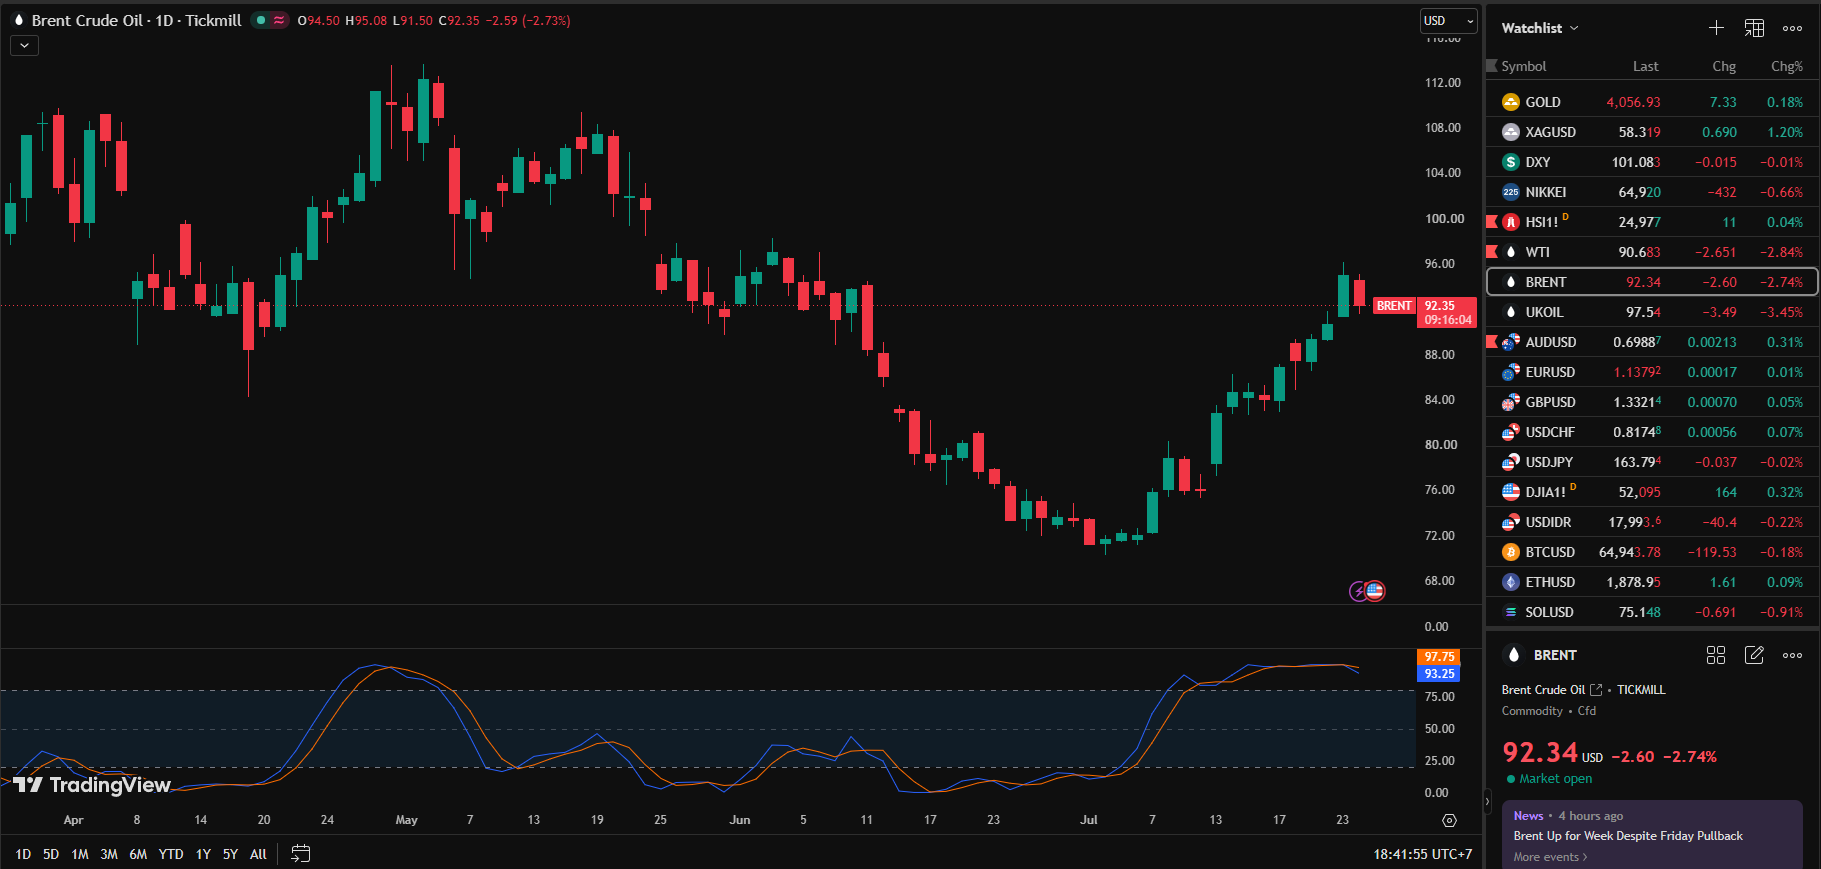
Task: Click the TICKMILL broker link
Action: point(1641,690)
